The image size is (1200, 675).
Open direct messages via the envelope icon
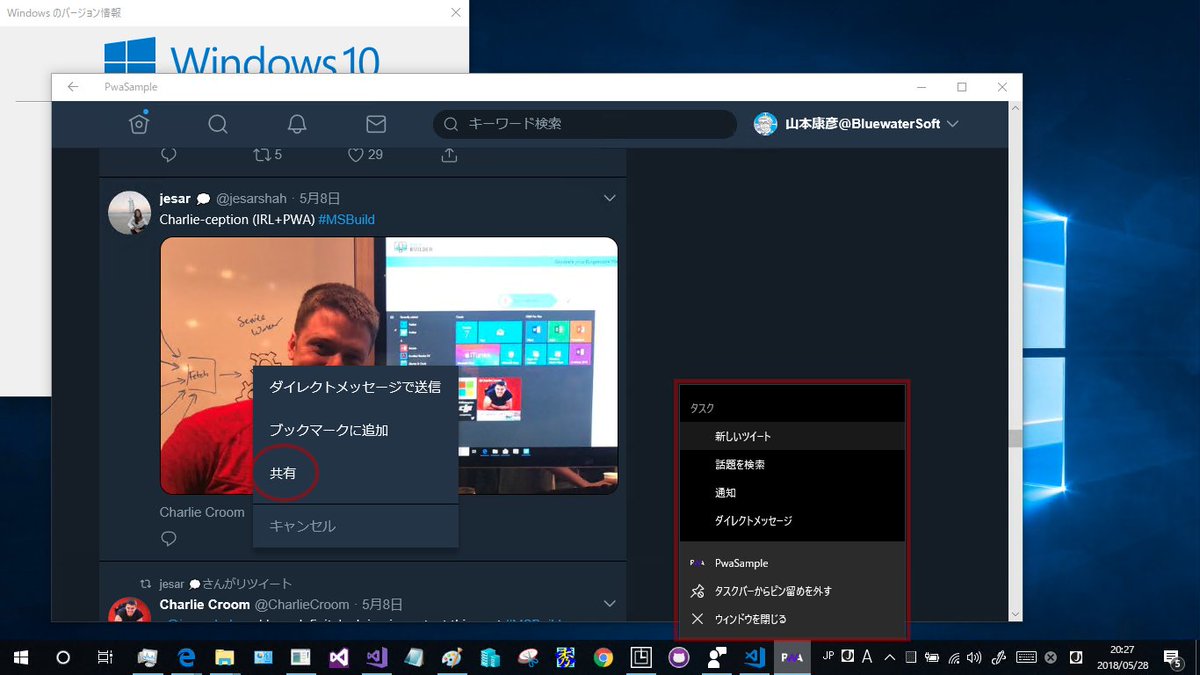point(376,123)
